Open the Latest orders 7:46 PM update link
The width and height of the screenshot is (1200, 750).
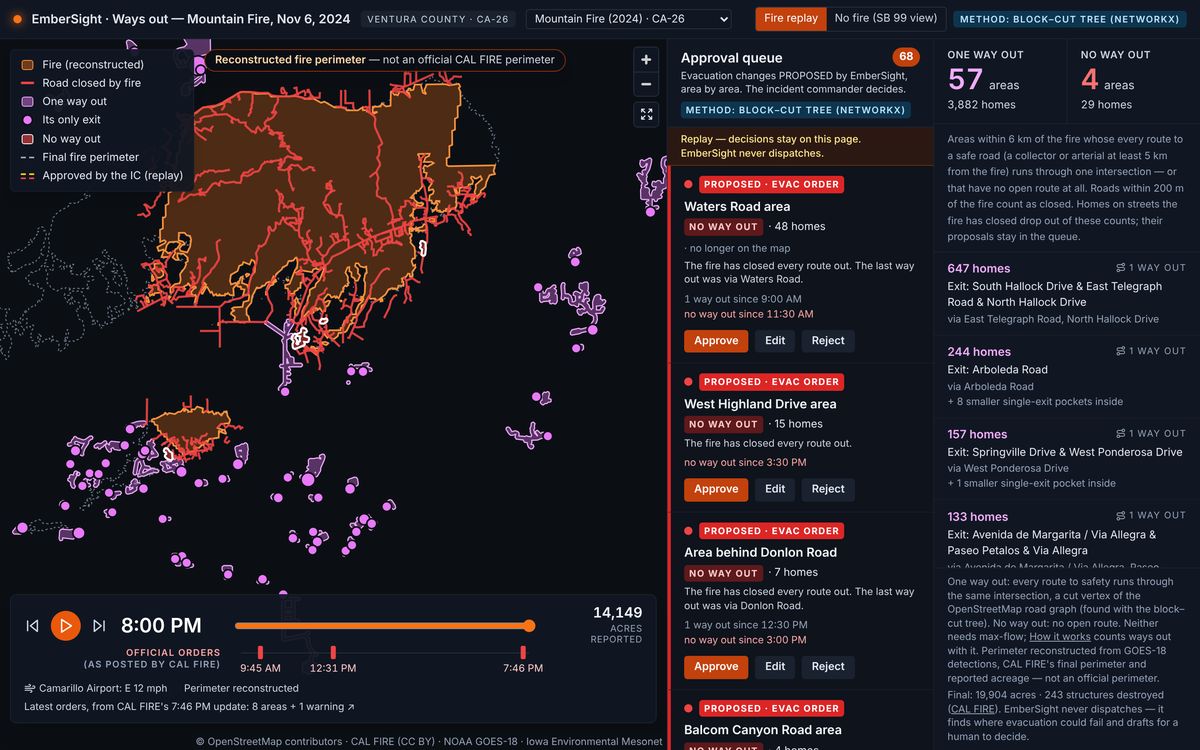coord(189,707)
